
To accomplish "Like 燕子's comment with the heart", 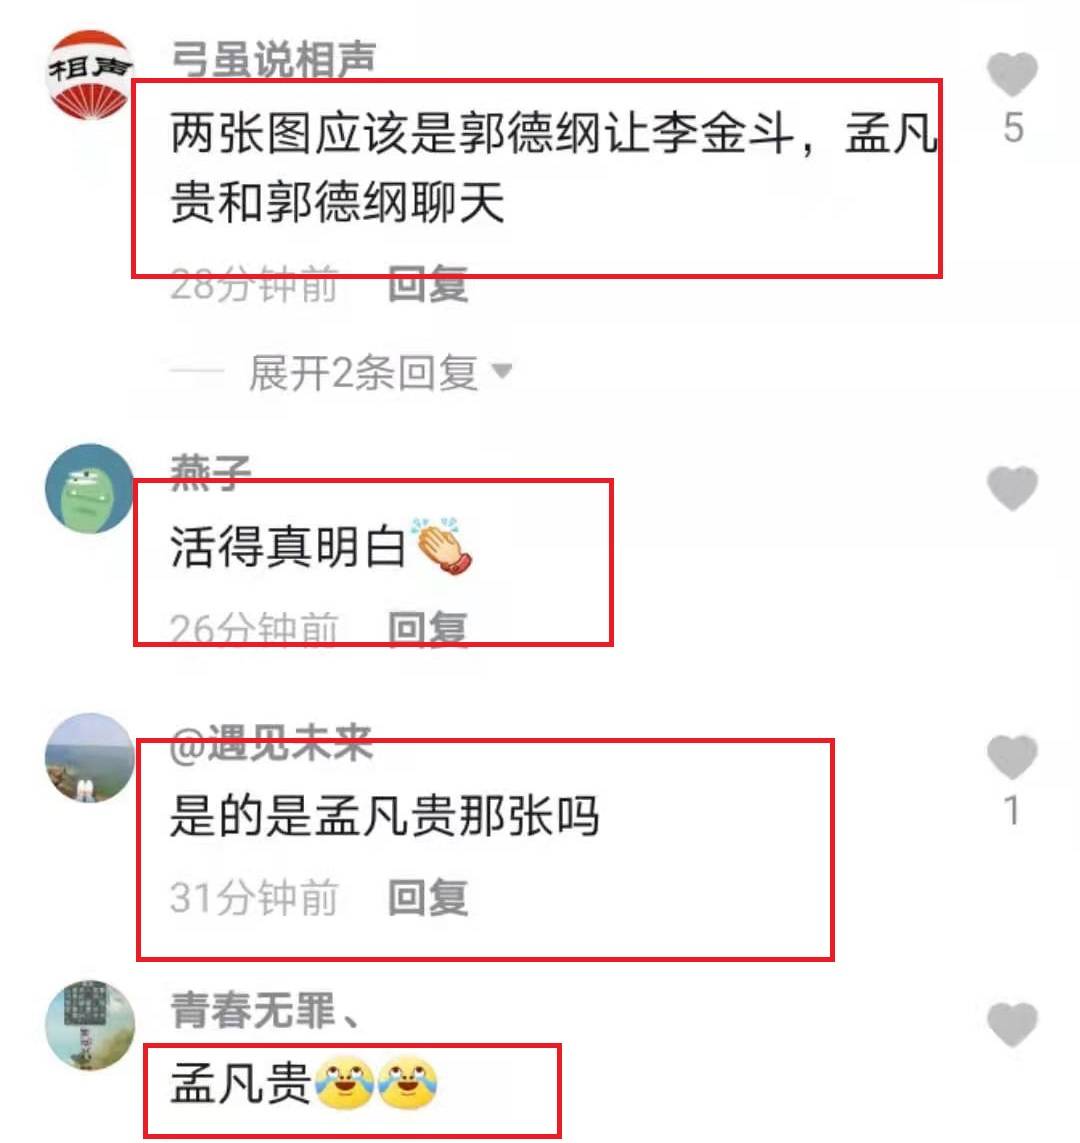I will click(1012, 488).
